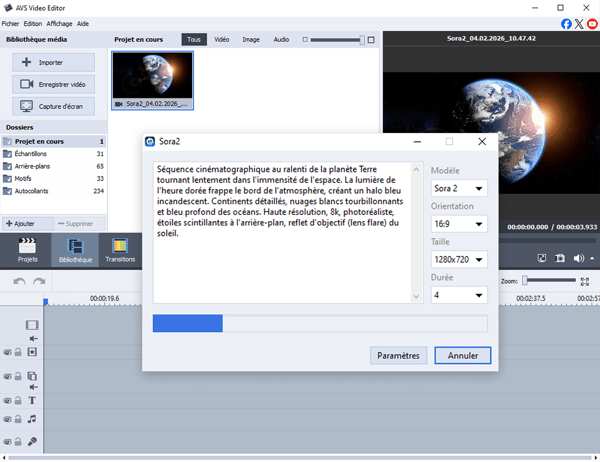This screenshot has width=600, height=462.
Task: Select the main video track icon
Action: pyautogui.click(x=32, y=325)
